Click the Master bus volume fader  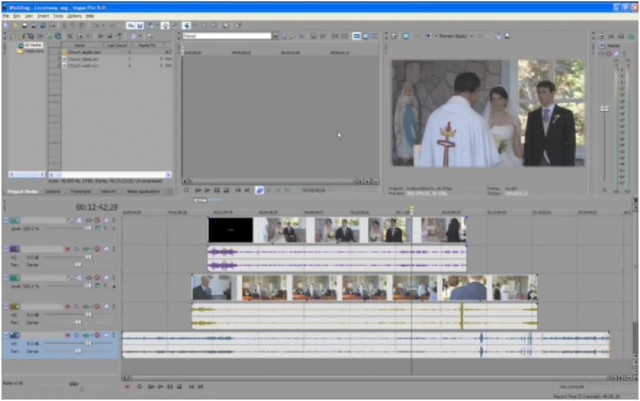coord(604,109)
